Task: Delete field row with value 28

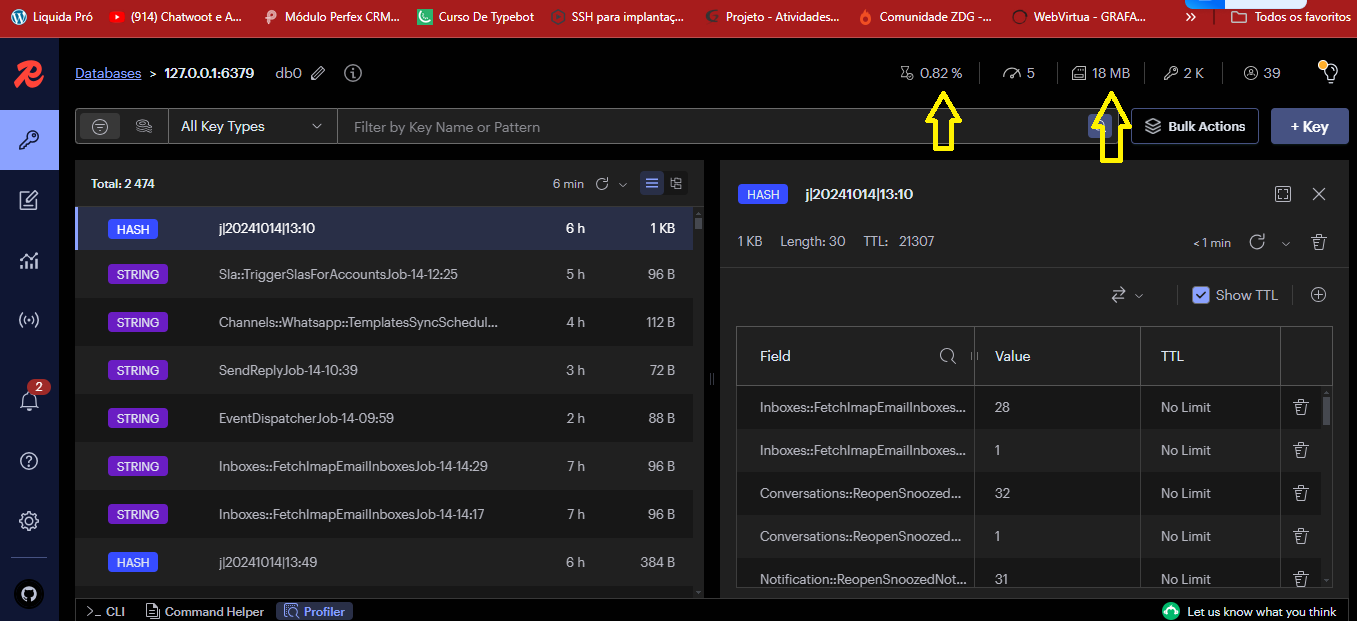Action: [1300, 407]
